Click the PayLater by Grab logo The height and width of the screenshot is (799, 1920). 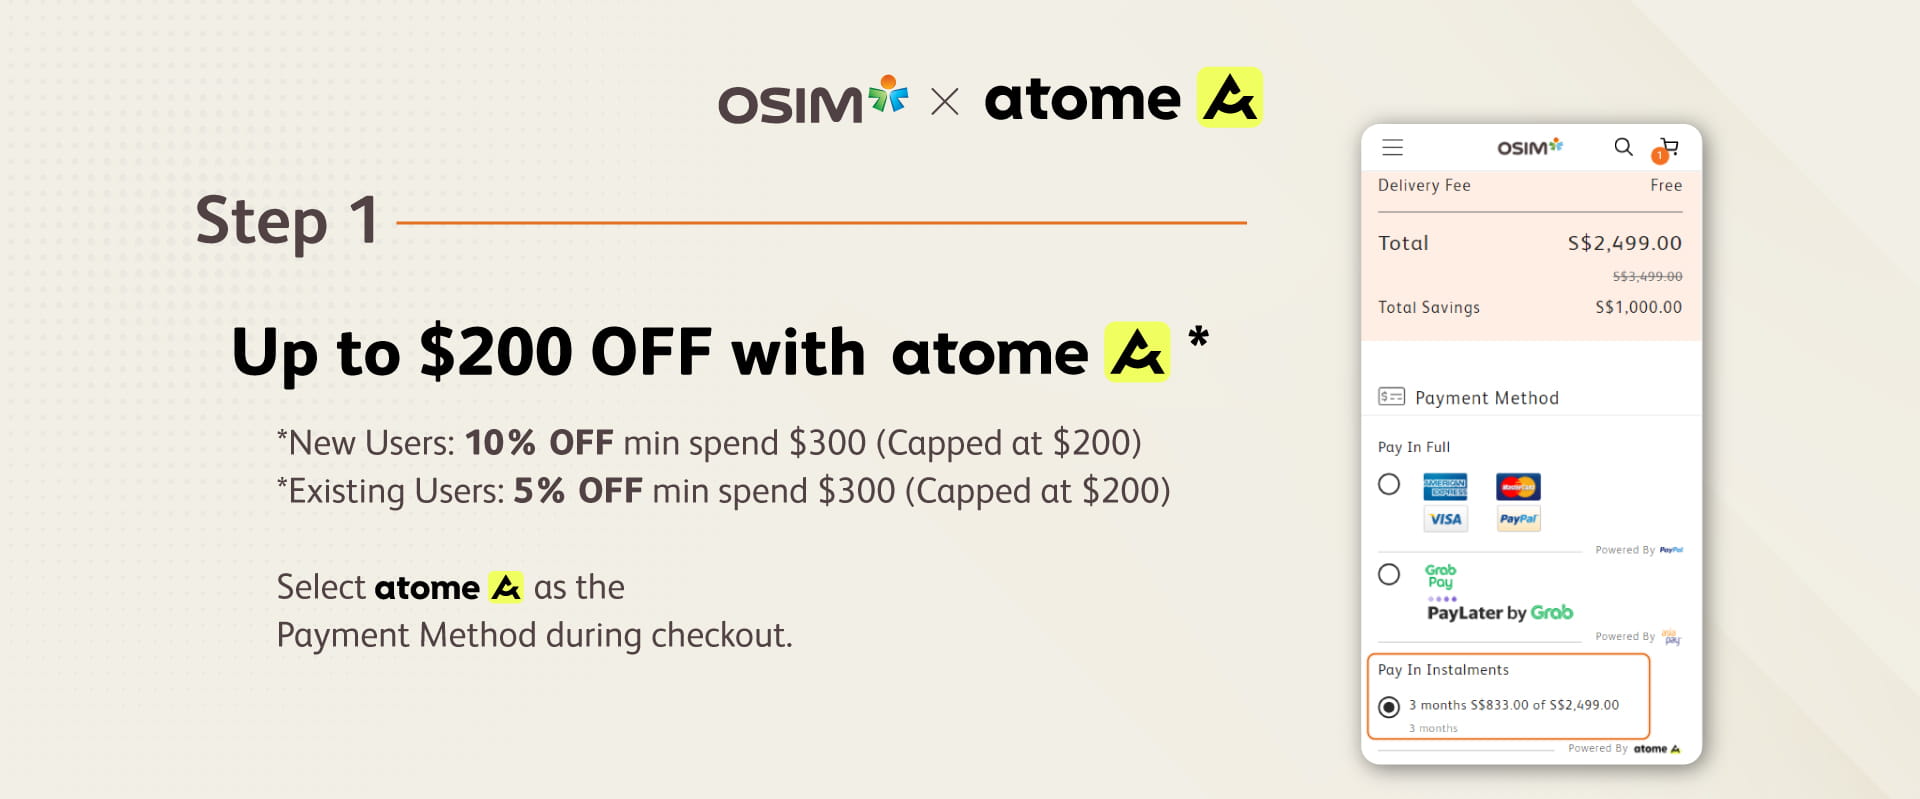[x=1500, y=612]
